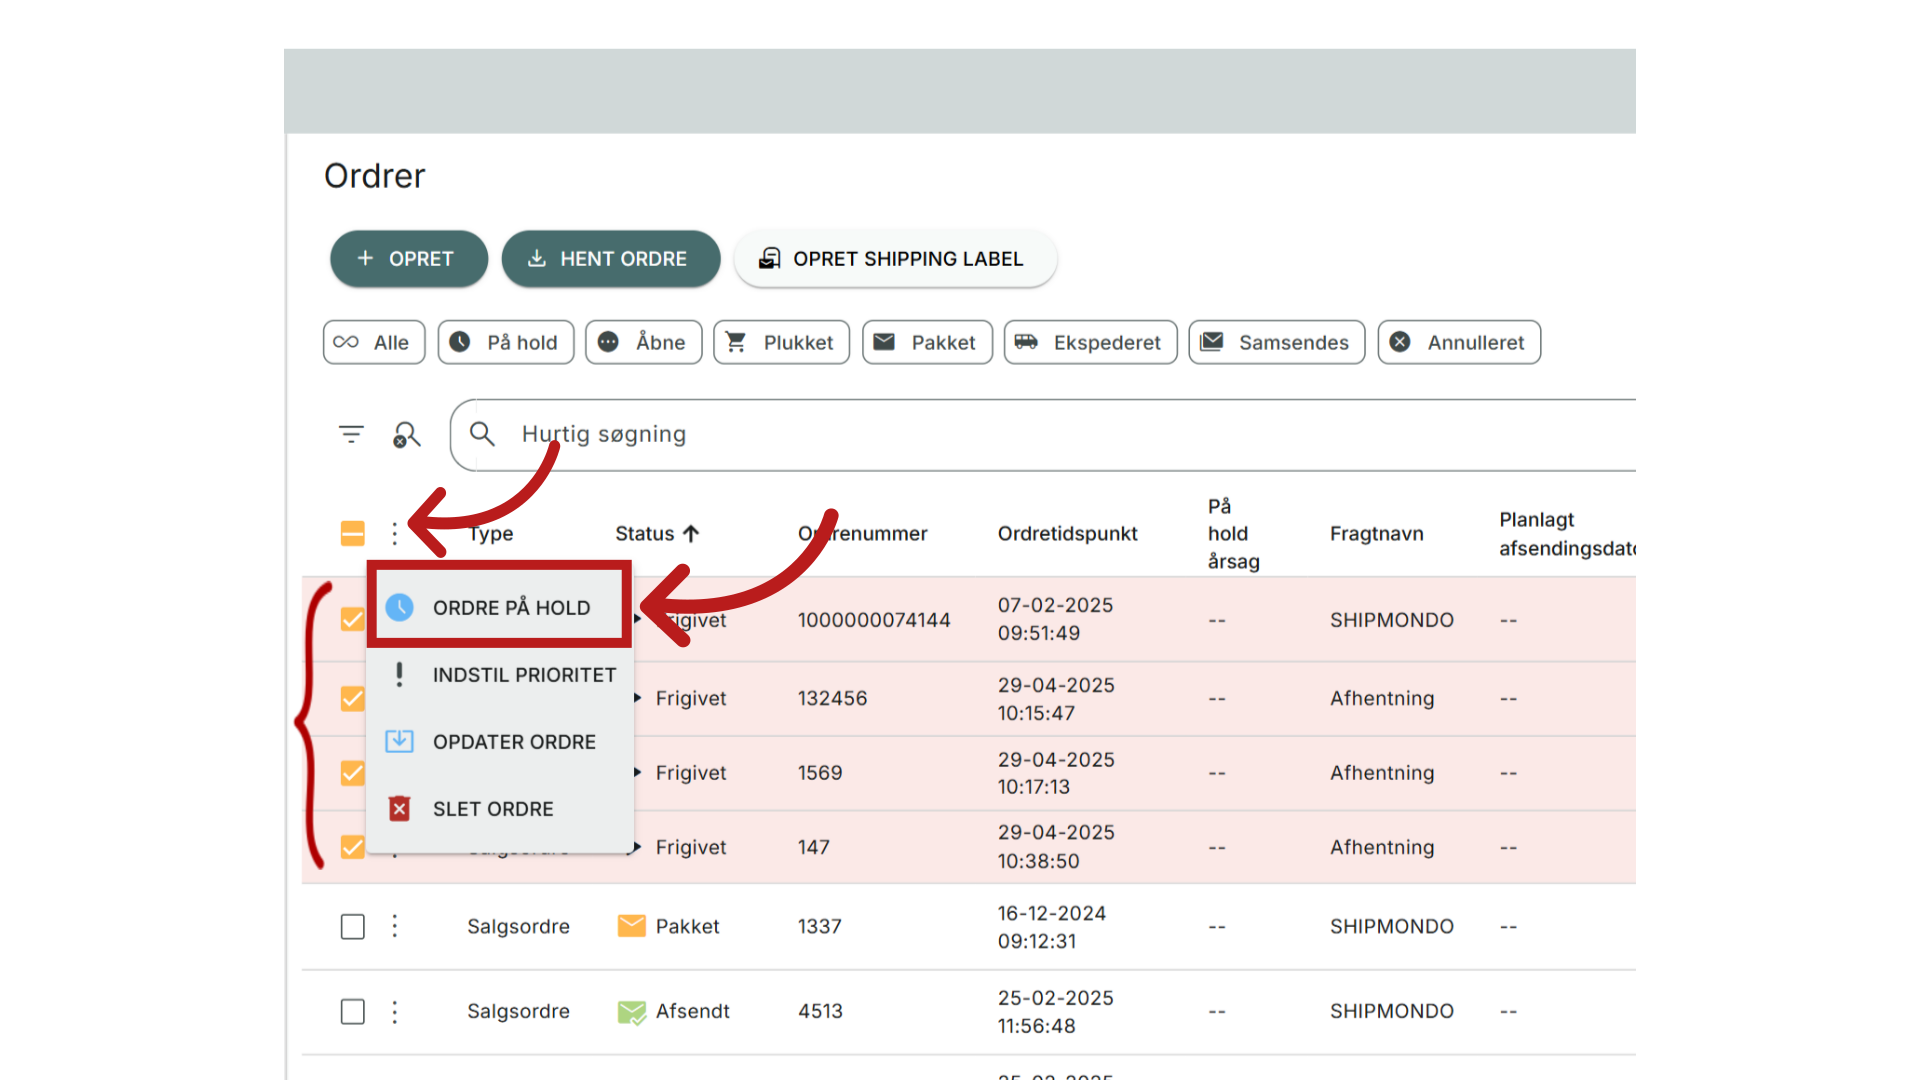Click the red delete order icon
Screen dimensions: 1920x1080
399,808
